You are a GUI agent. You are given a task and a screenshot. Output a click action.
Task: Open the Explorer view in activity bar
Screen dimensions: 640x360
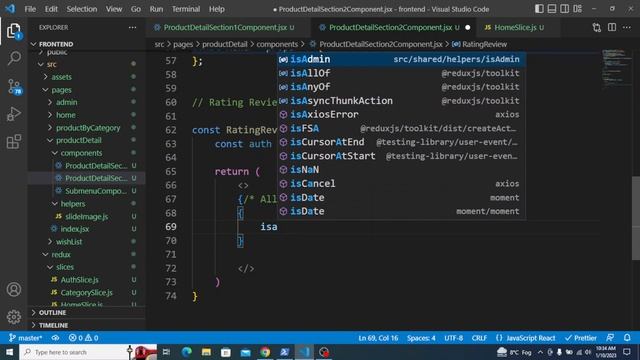coord(14,31)
